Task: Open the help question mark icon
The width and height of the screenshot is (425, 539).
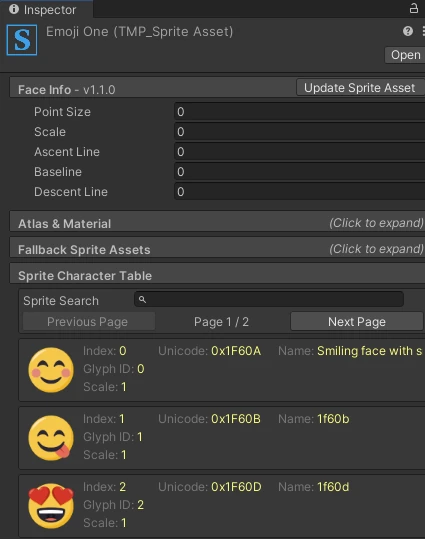Action: click(408, 31)
